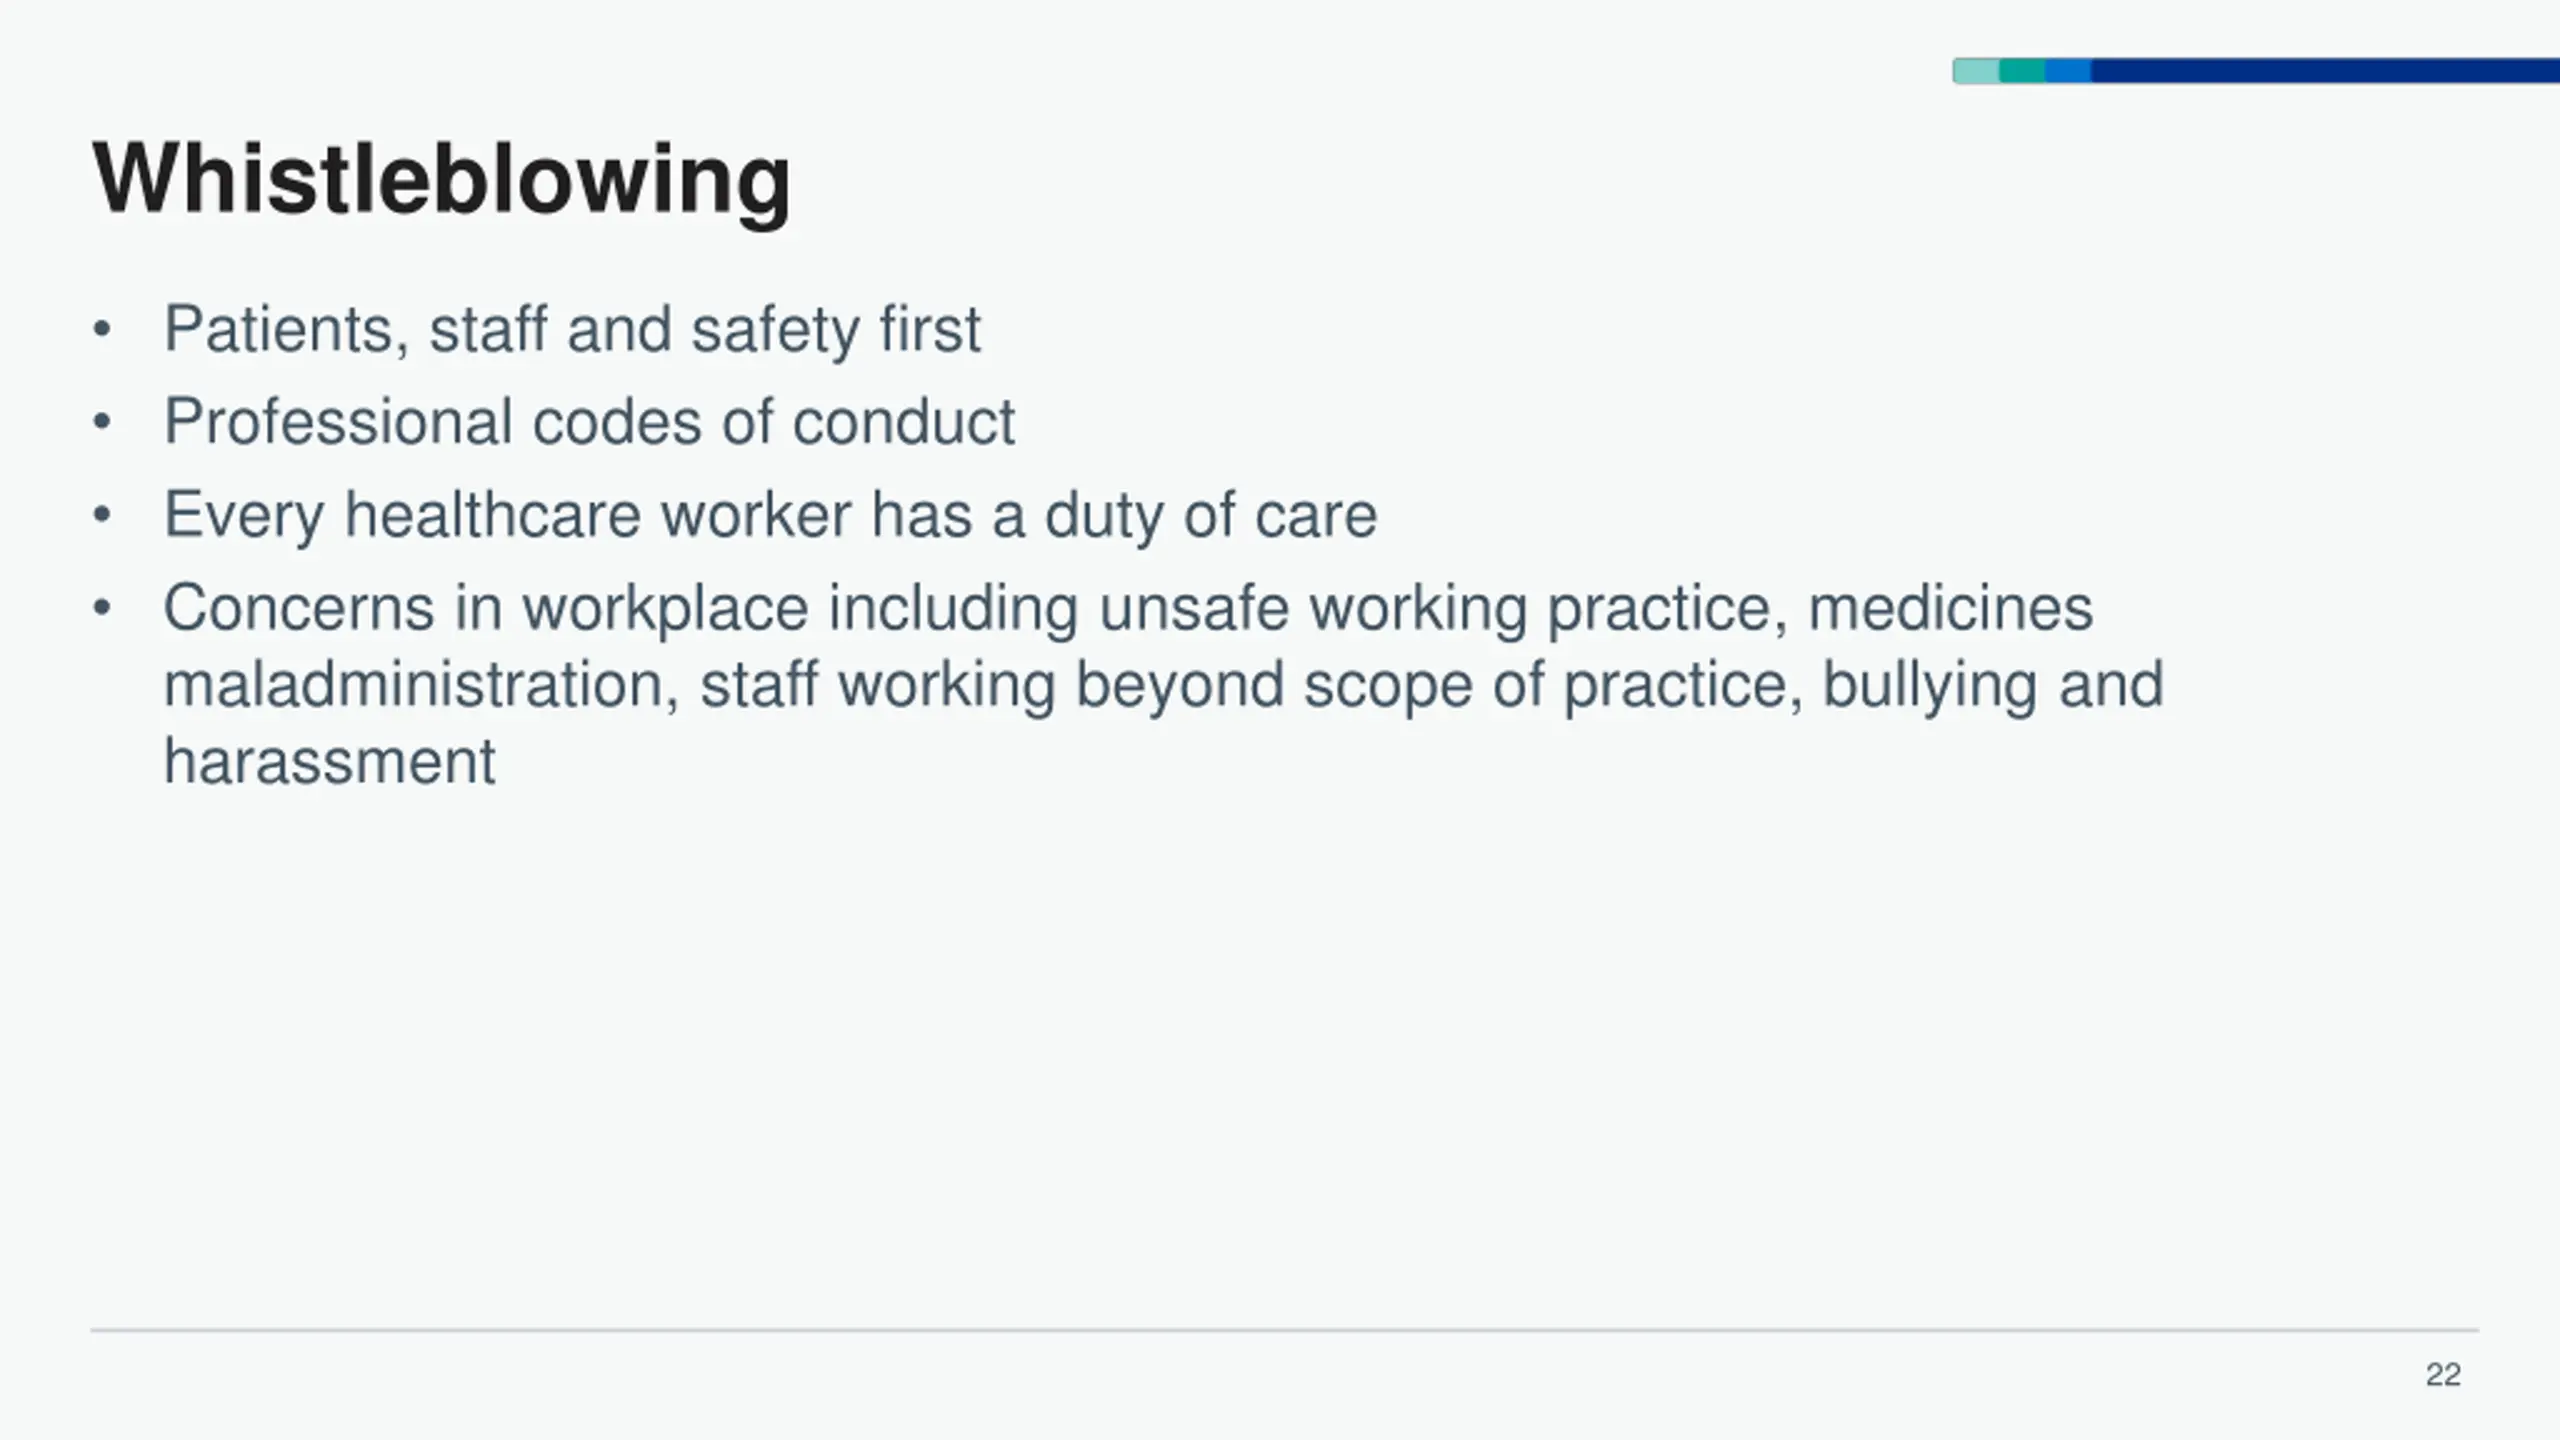Click the bullet point before 'Concerns'

[101, 608]
